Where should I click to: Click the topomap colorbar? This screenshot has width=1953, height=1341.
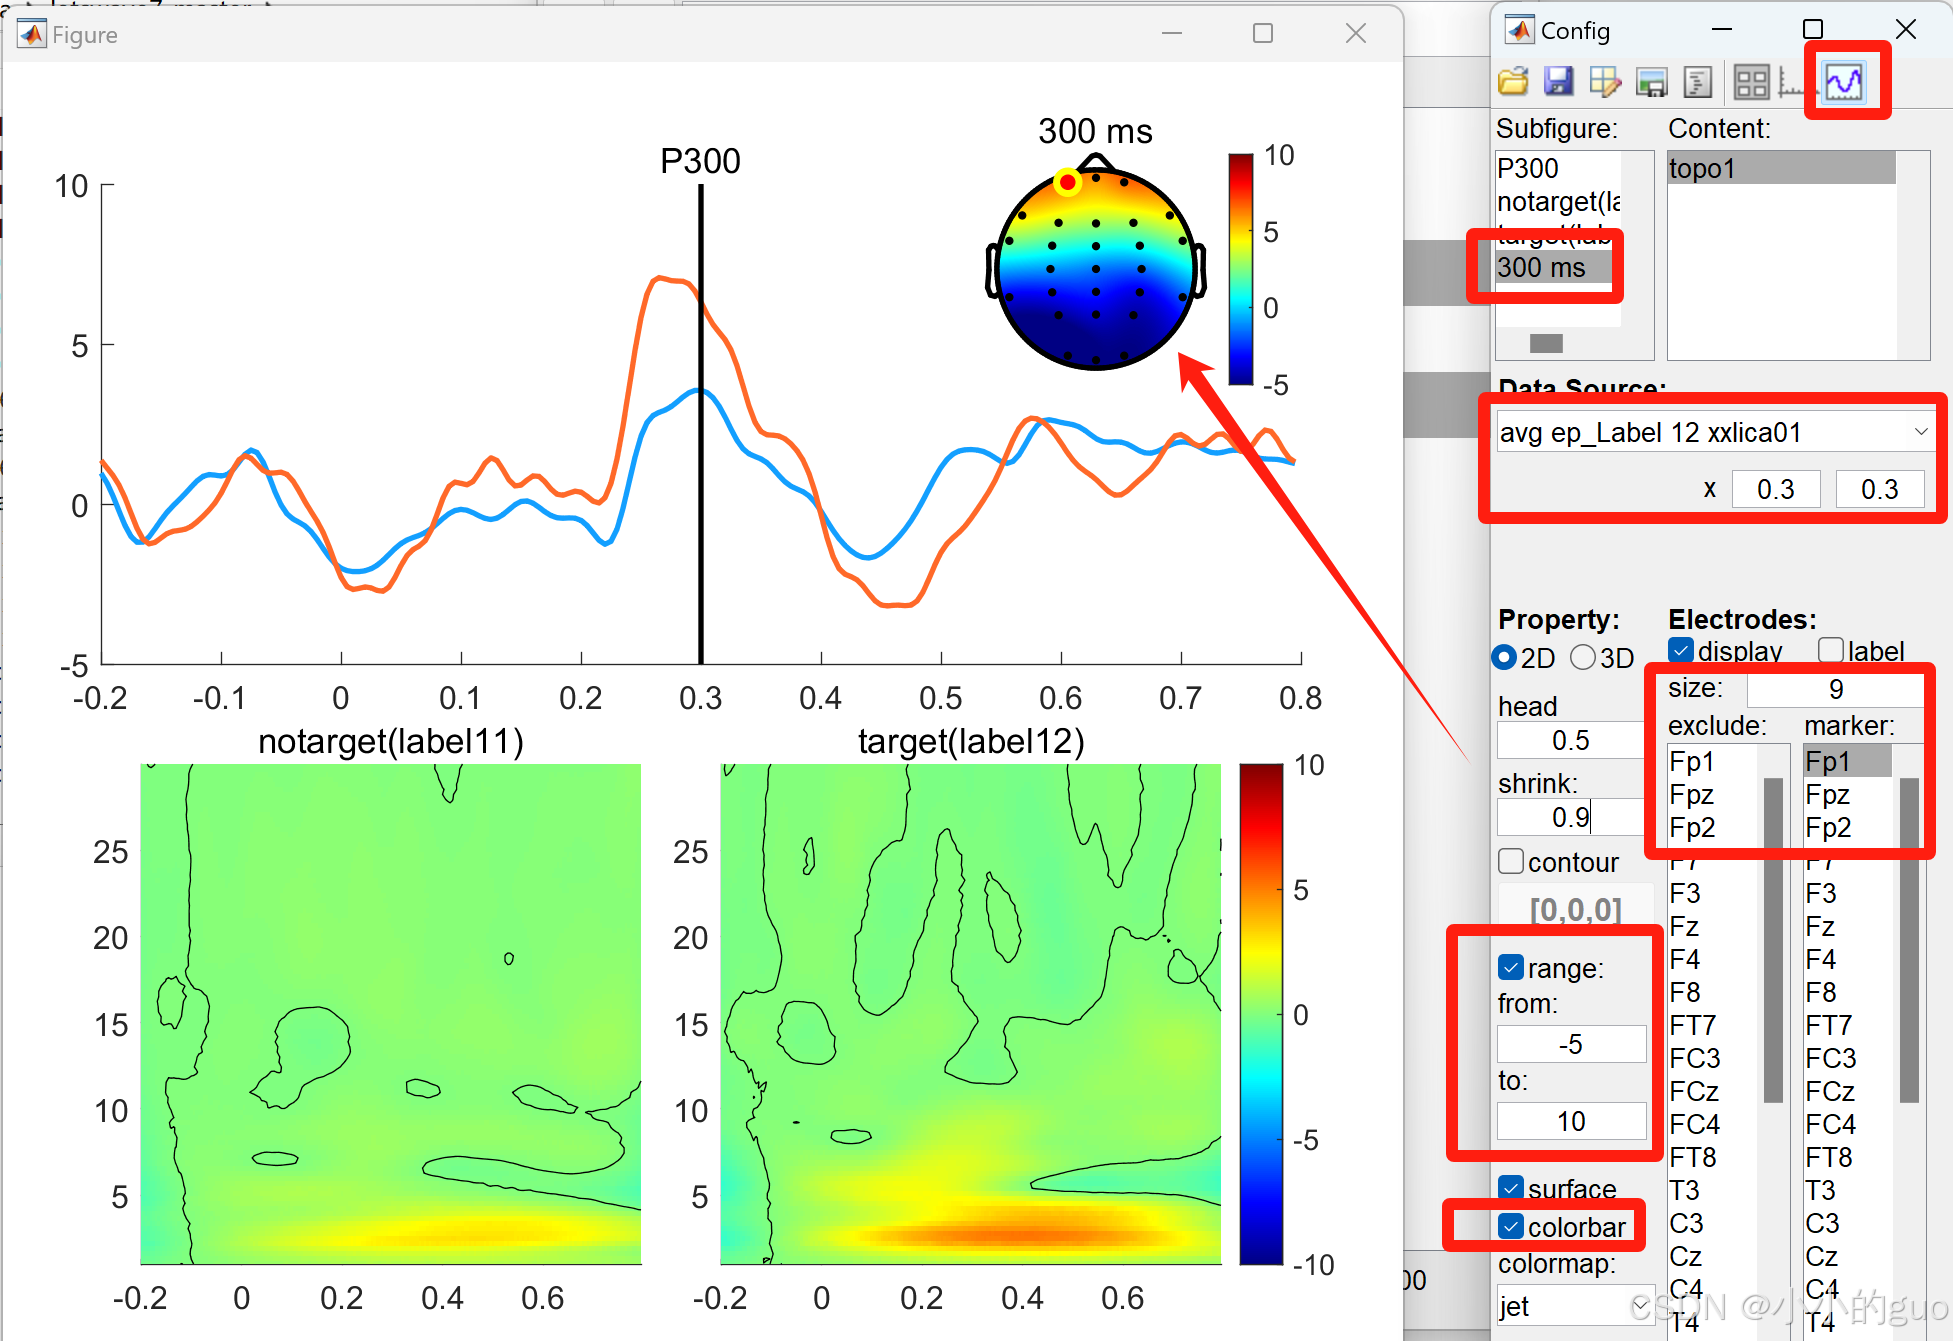(1241, 269)
